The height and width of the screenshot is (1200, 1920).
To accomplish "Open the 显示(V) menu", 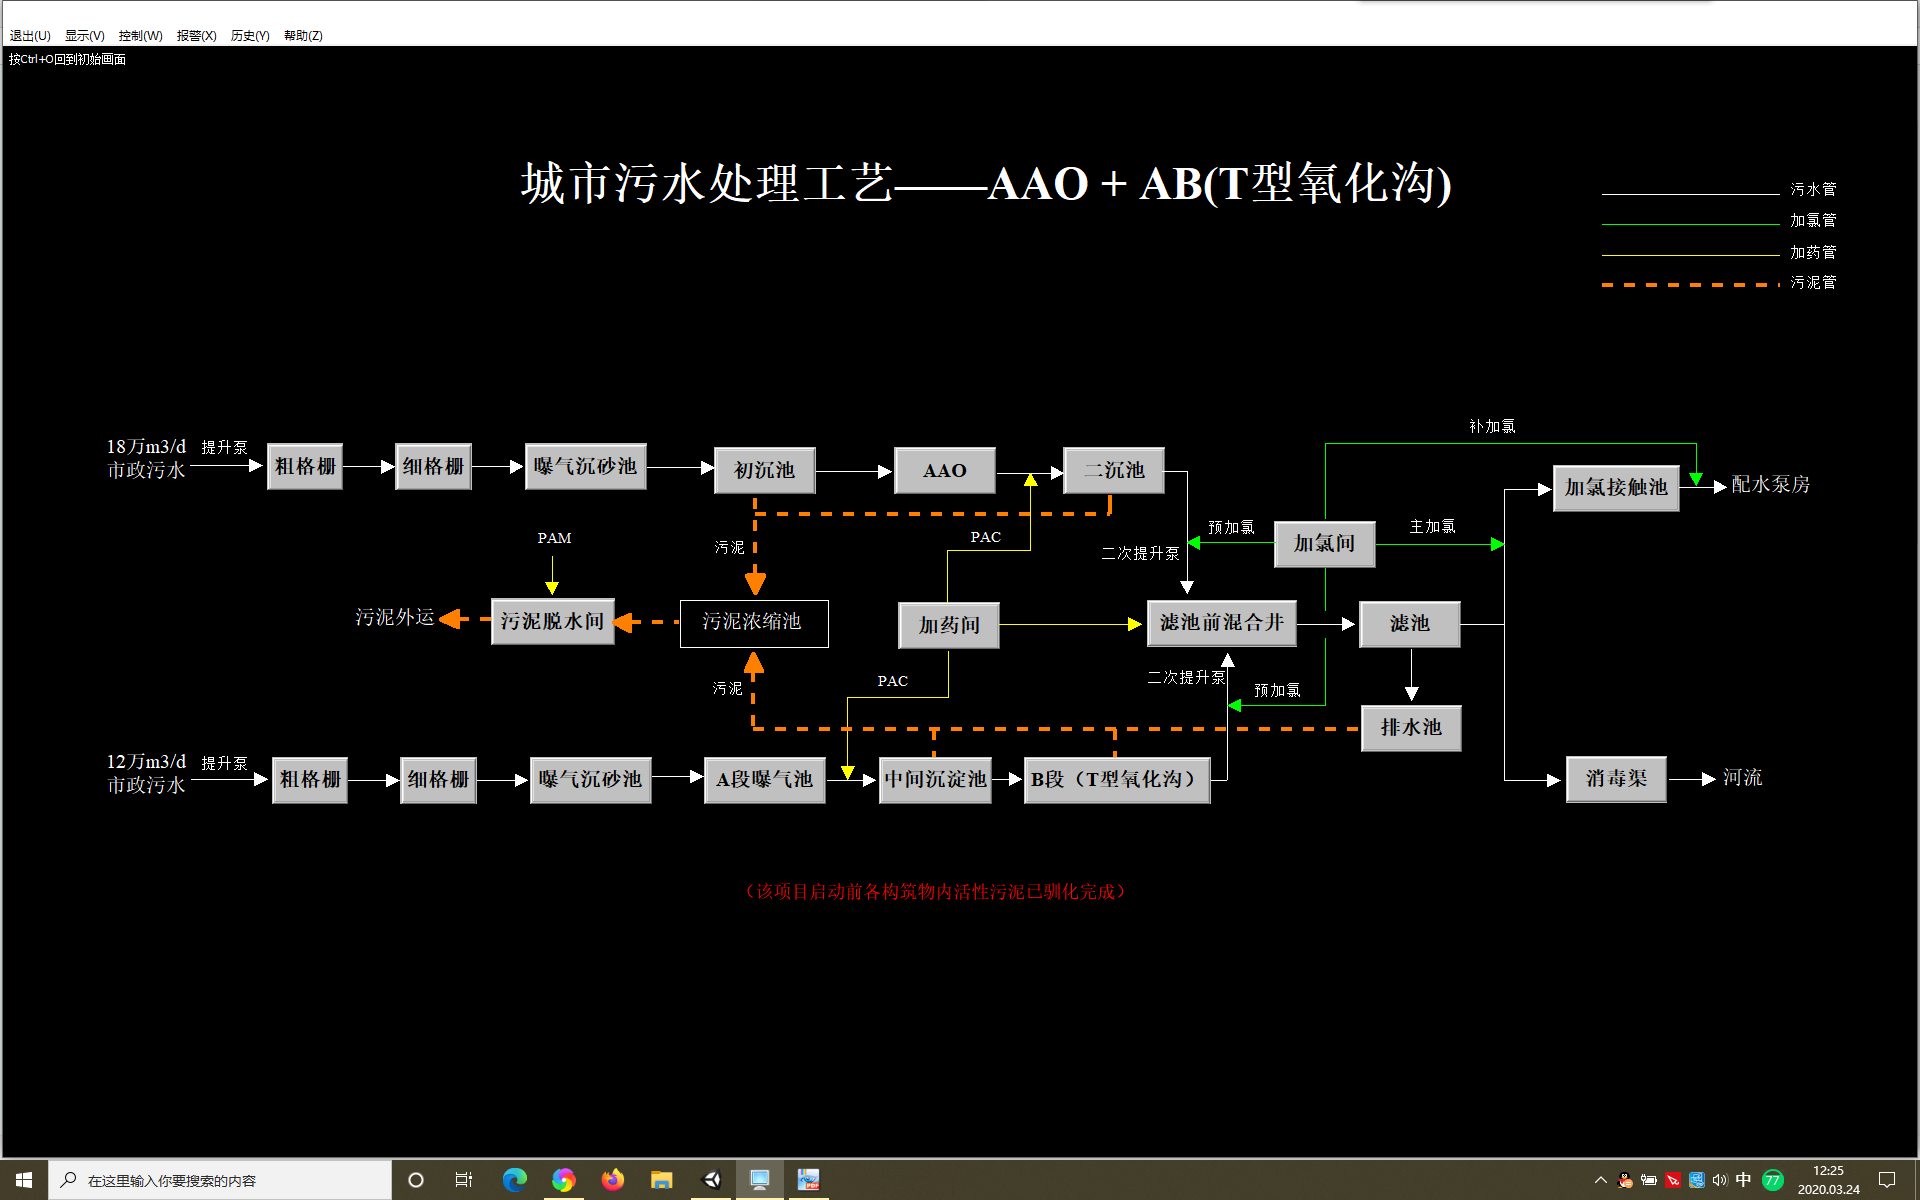I will [84, 35].
